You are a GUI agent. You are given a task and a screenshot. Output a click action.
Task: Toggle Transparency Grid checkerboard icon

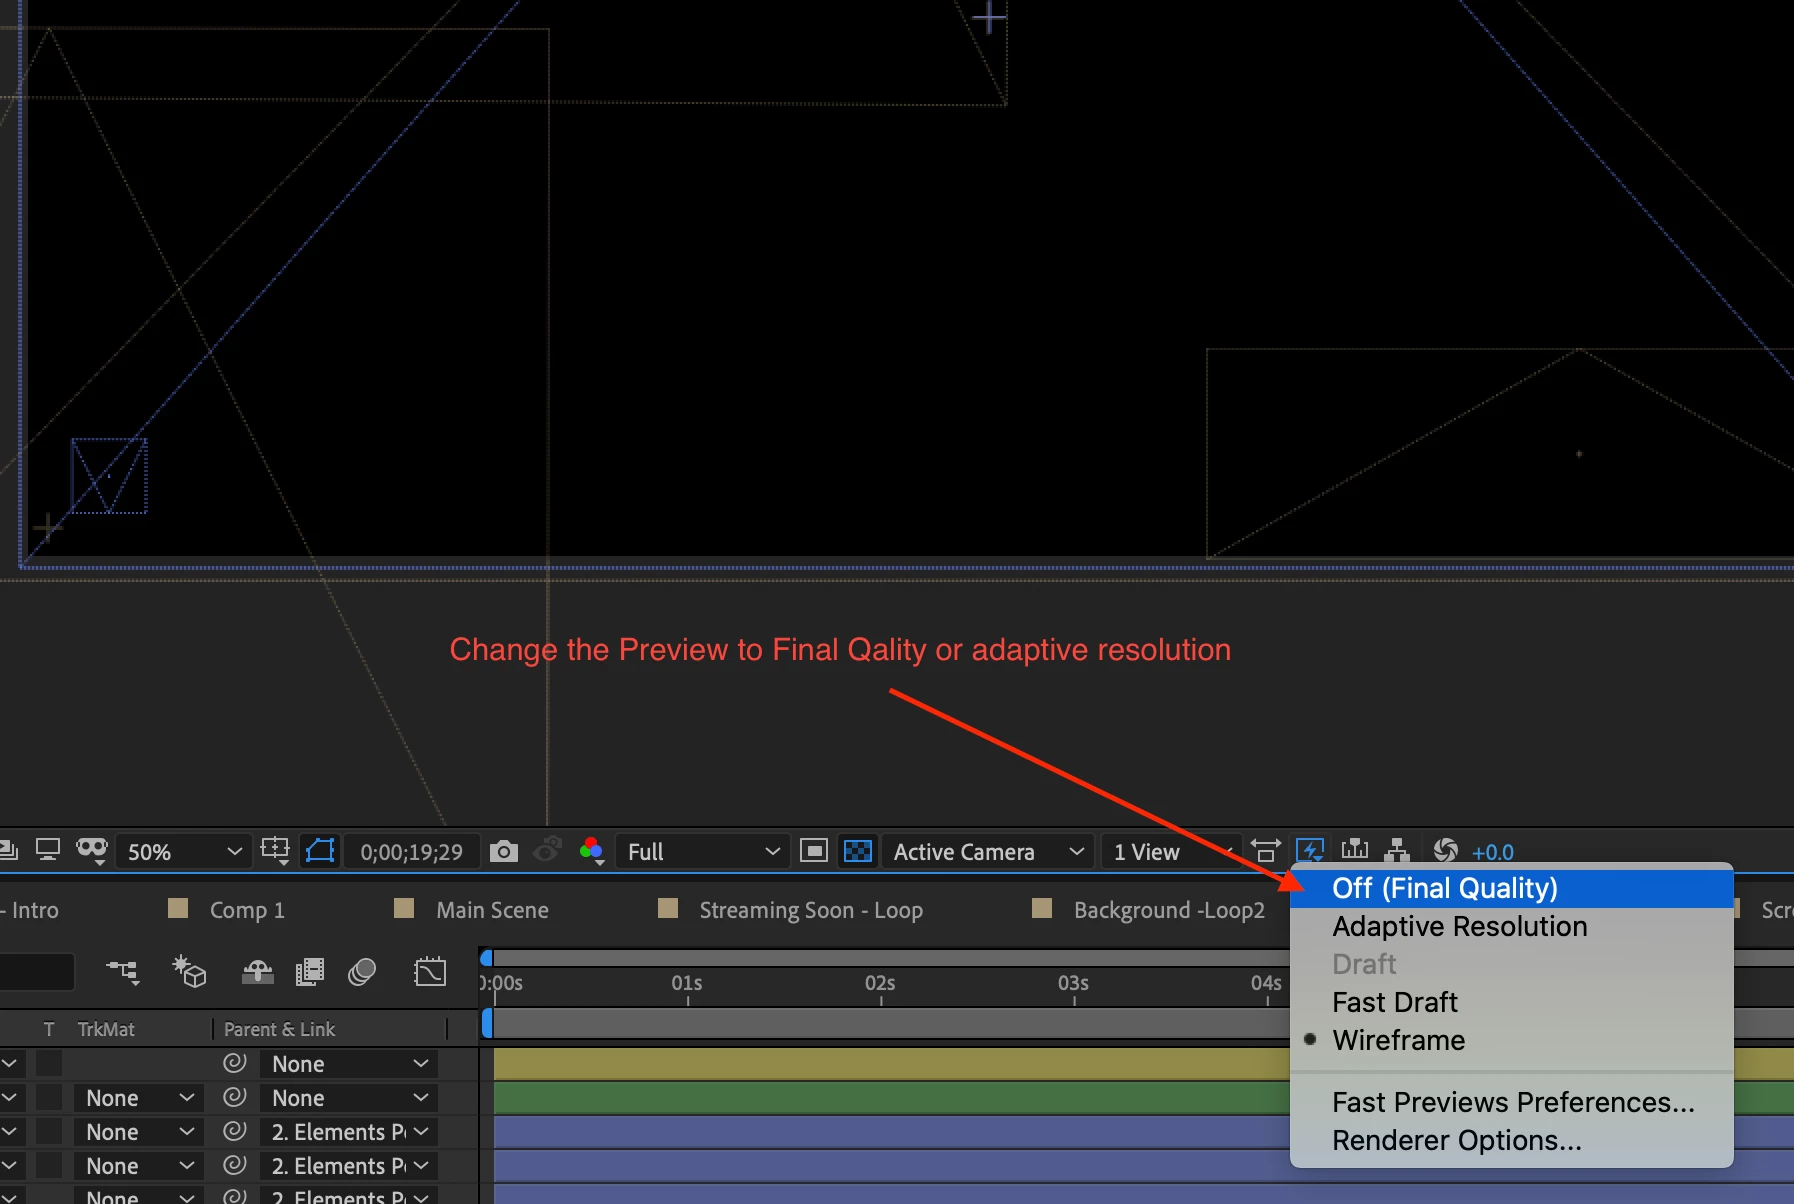(x=858, y=851)
